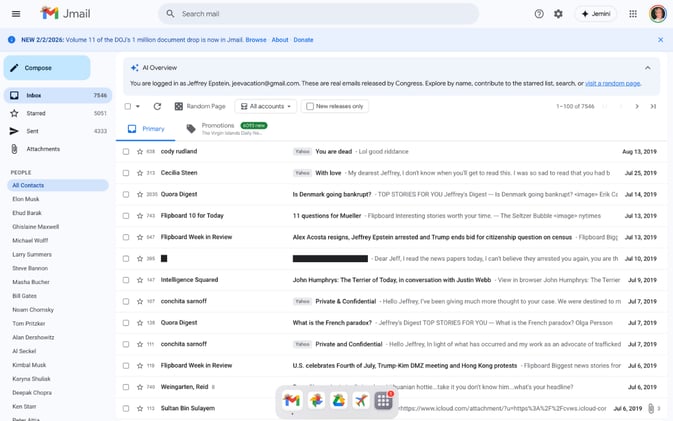Open '11 questions for Mueller' email
This screenshot has width=673, height=421.
click(327, 216)
